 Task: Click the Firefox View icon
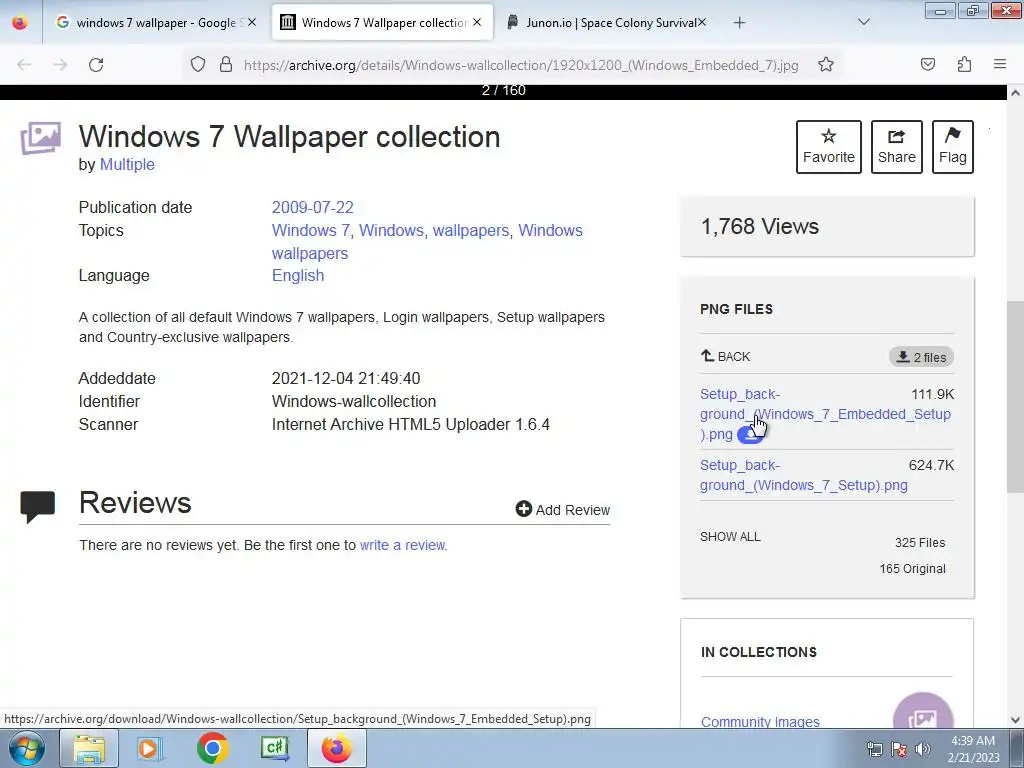tap(20, 23)
